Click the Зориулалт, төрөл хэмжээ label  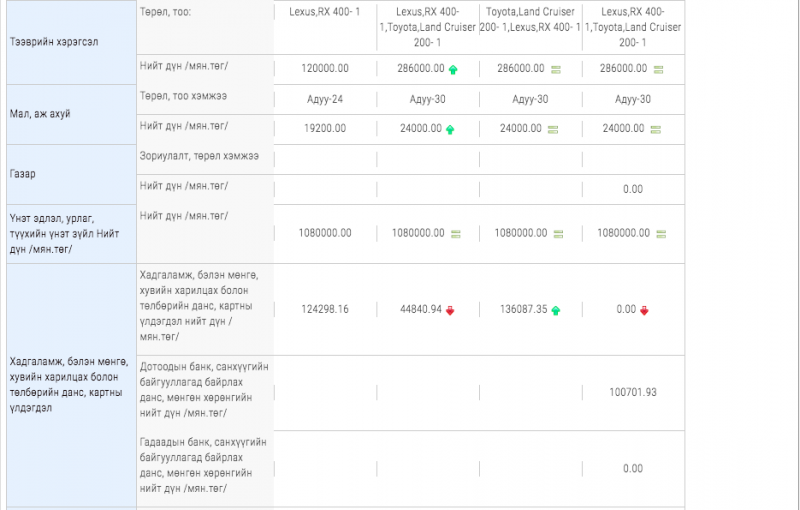coord(199,157)
